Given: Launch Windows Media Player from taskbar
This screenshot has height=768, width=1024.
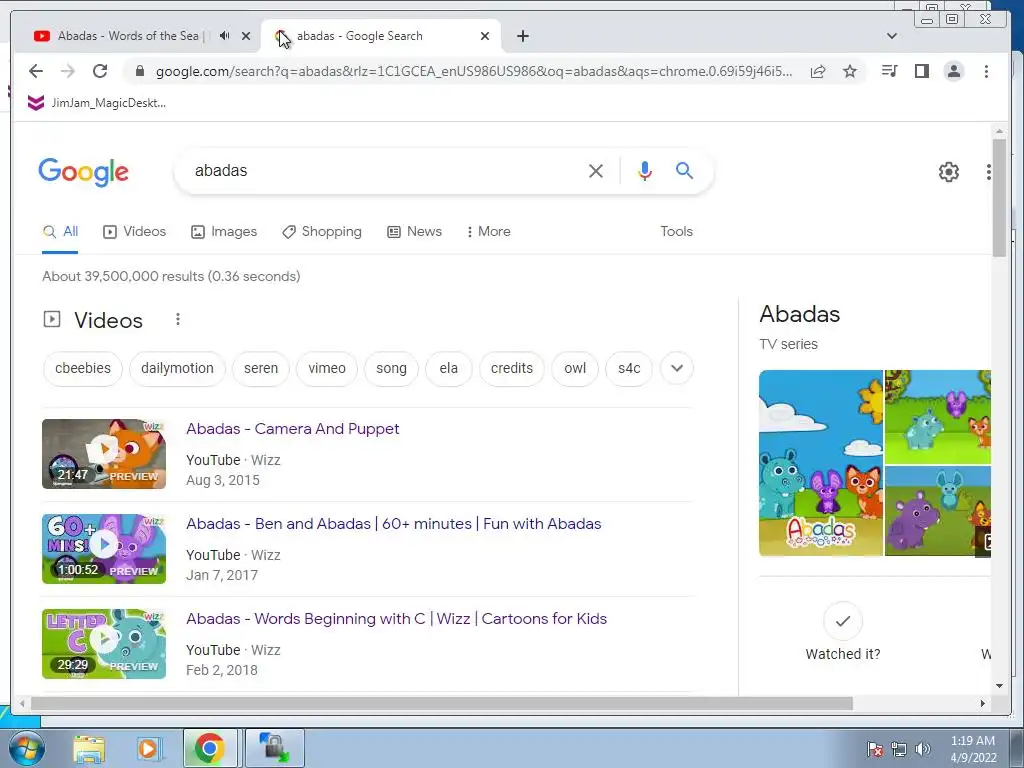Looking at the screenshot, I should pos(149,748).
